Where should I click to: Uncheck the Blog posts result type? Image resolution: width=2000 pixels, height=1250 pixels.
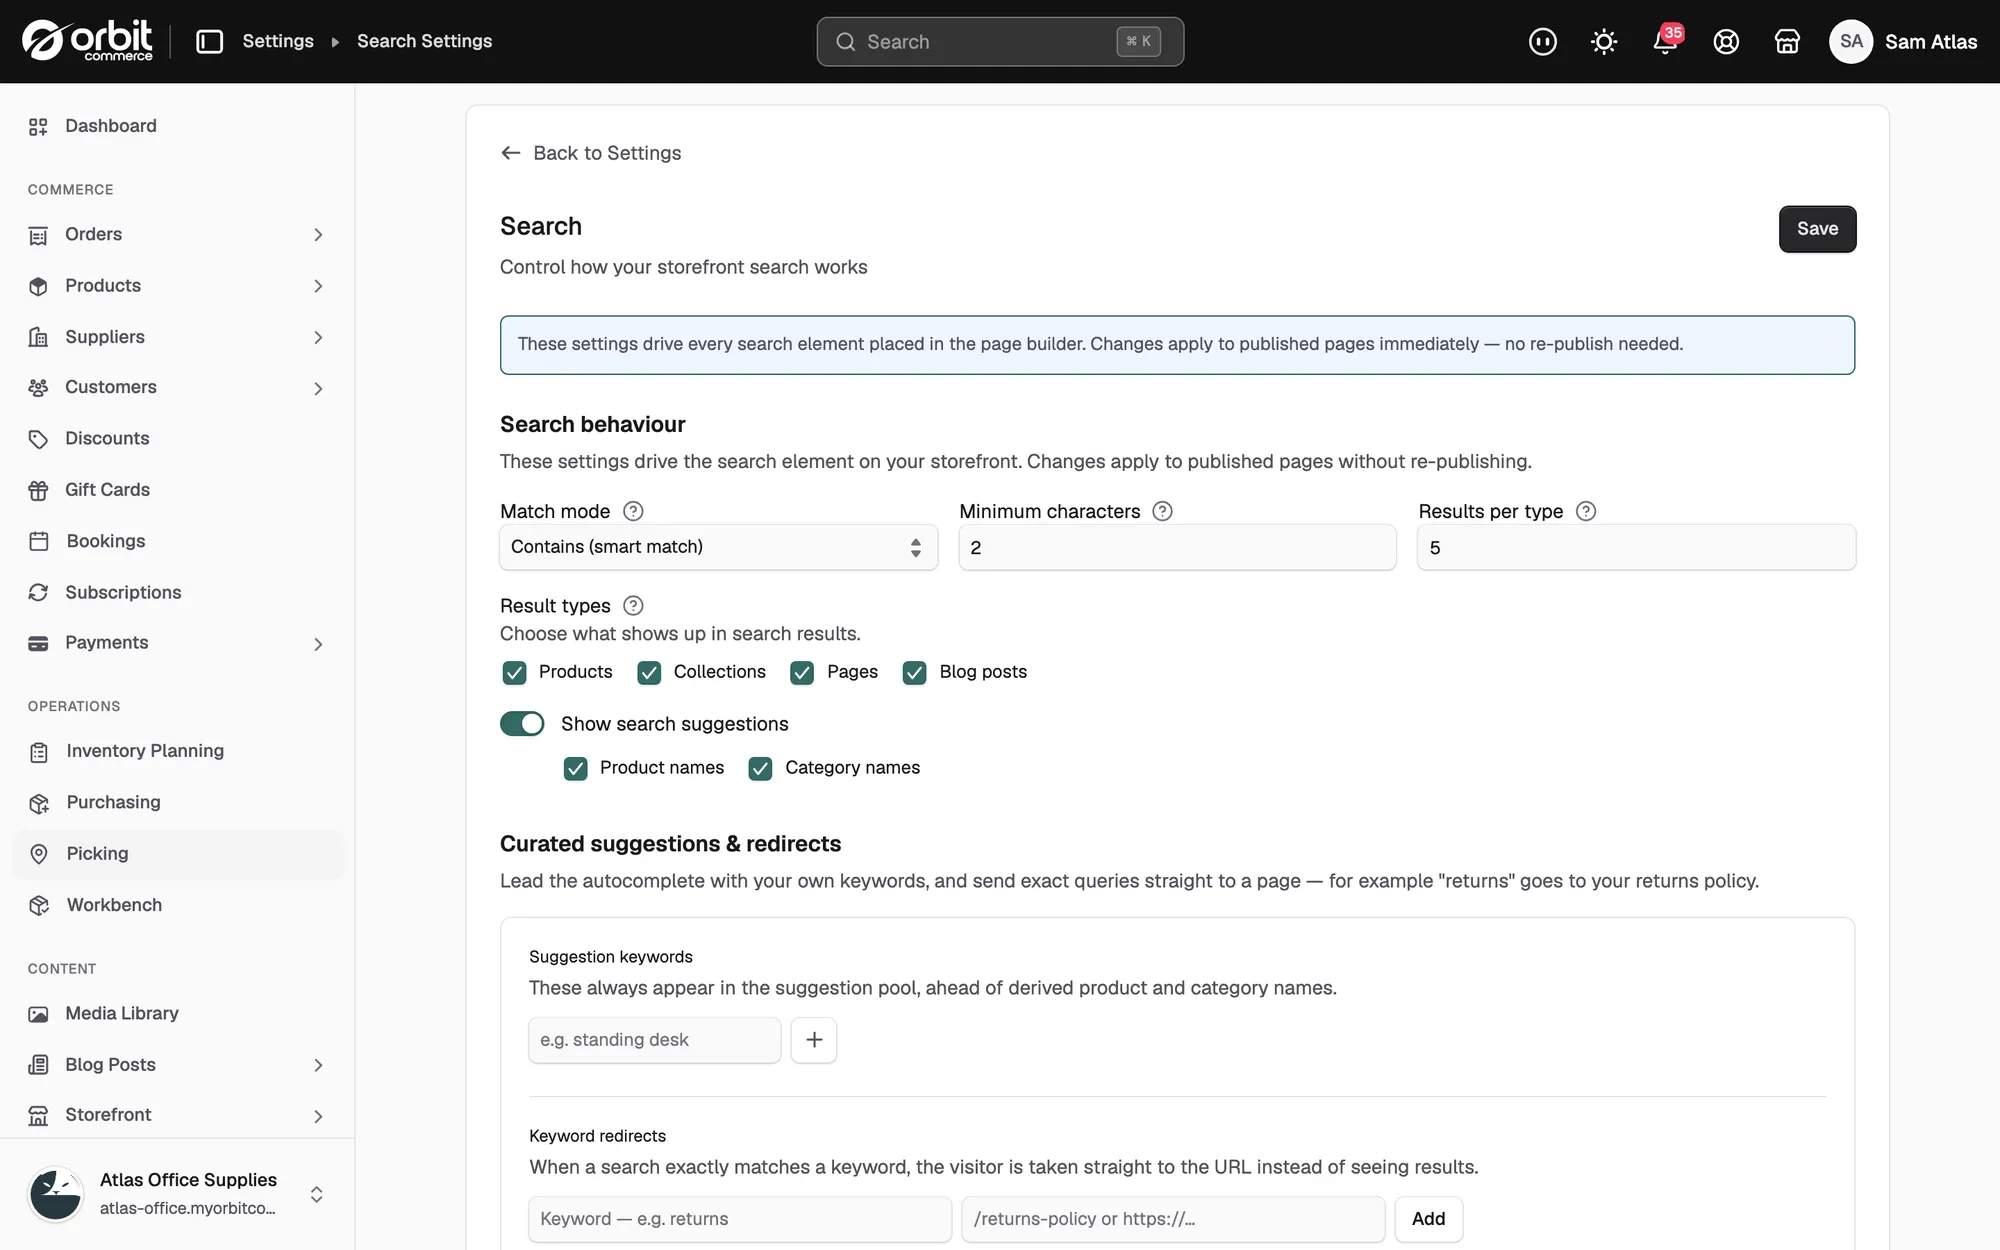click(x=914, y=673)
